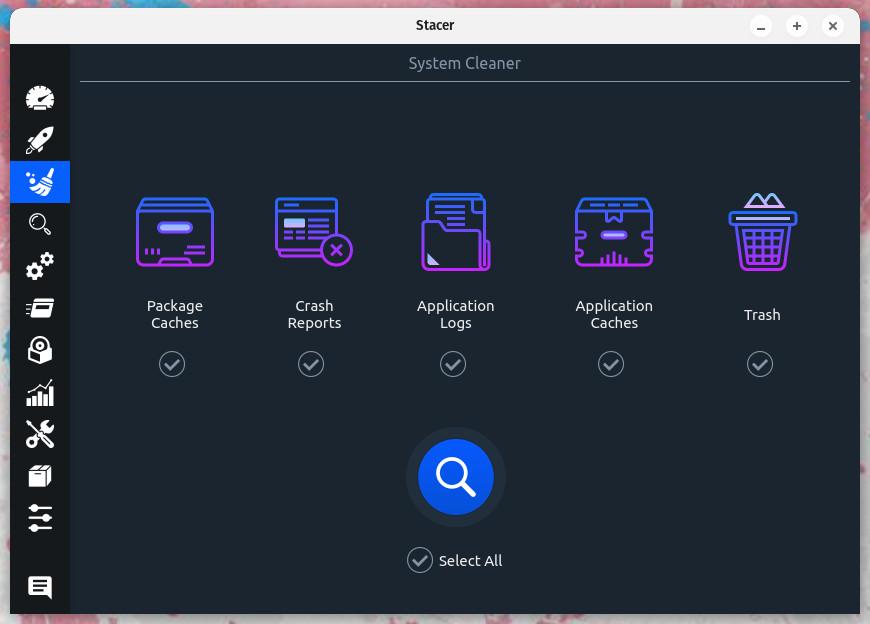Open the Processes panel icon

[40, 308]
